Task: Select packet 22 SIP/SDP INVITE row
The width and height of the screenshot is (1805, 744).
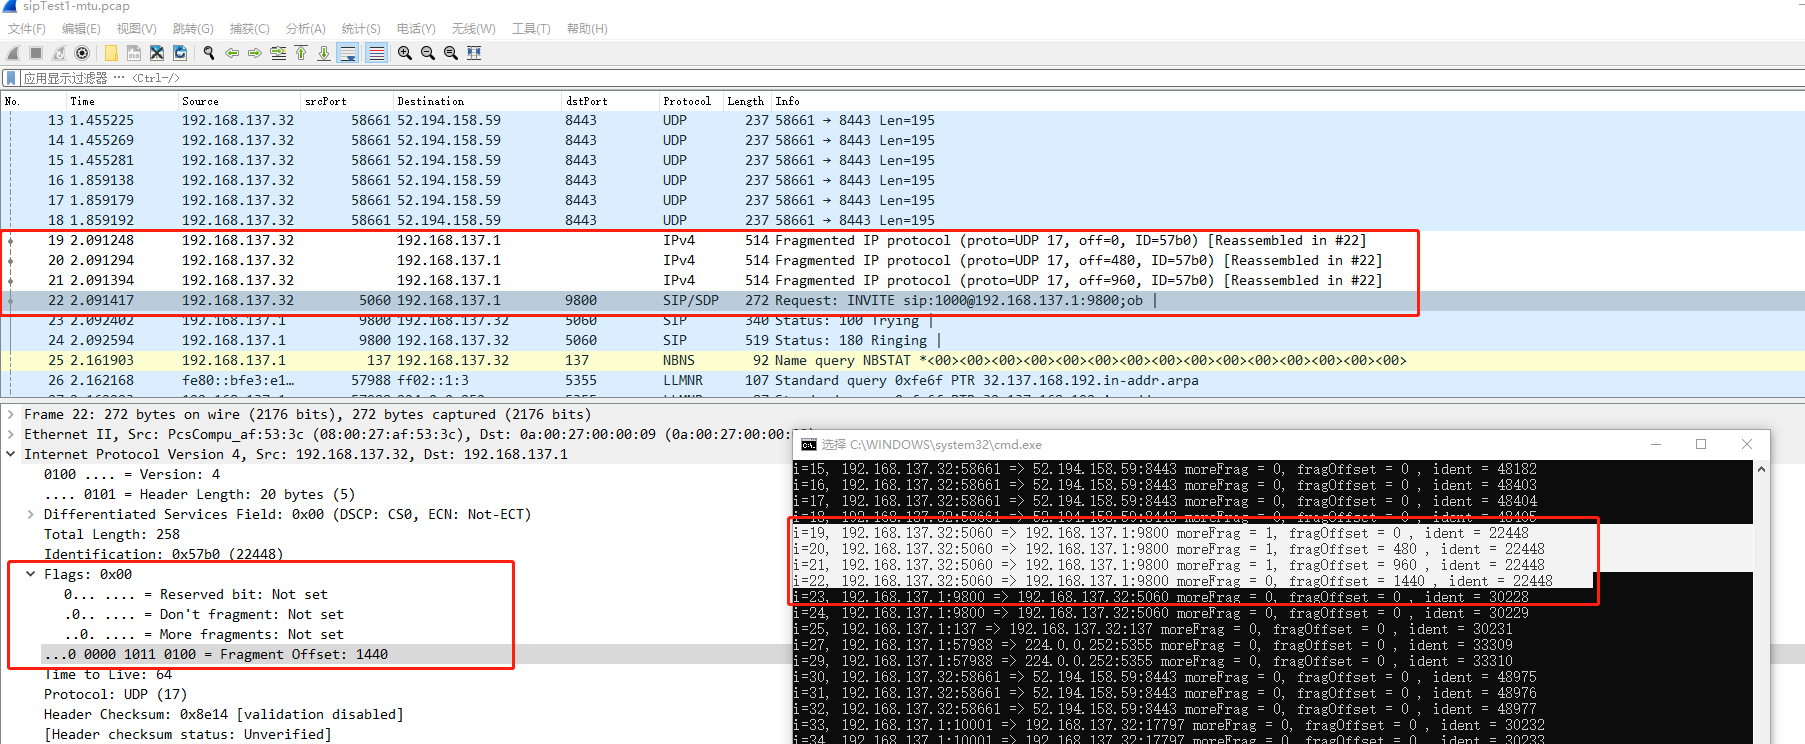Action: (x=902, y=300)
